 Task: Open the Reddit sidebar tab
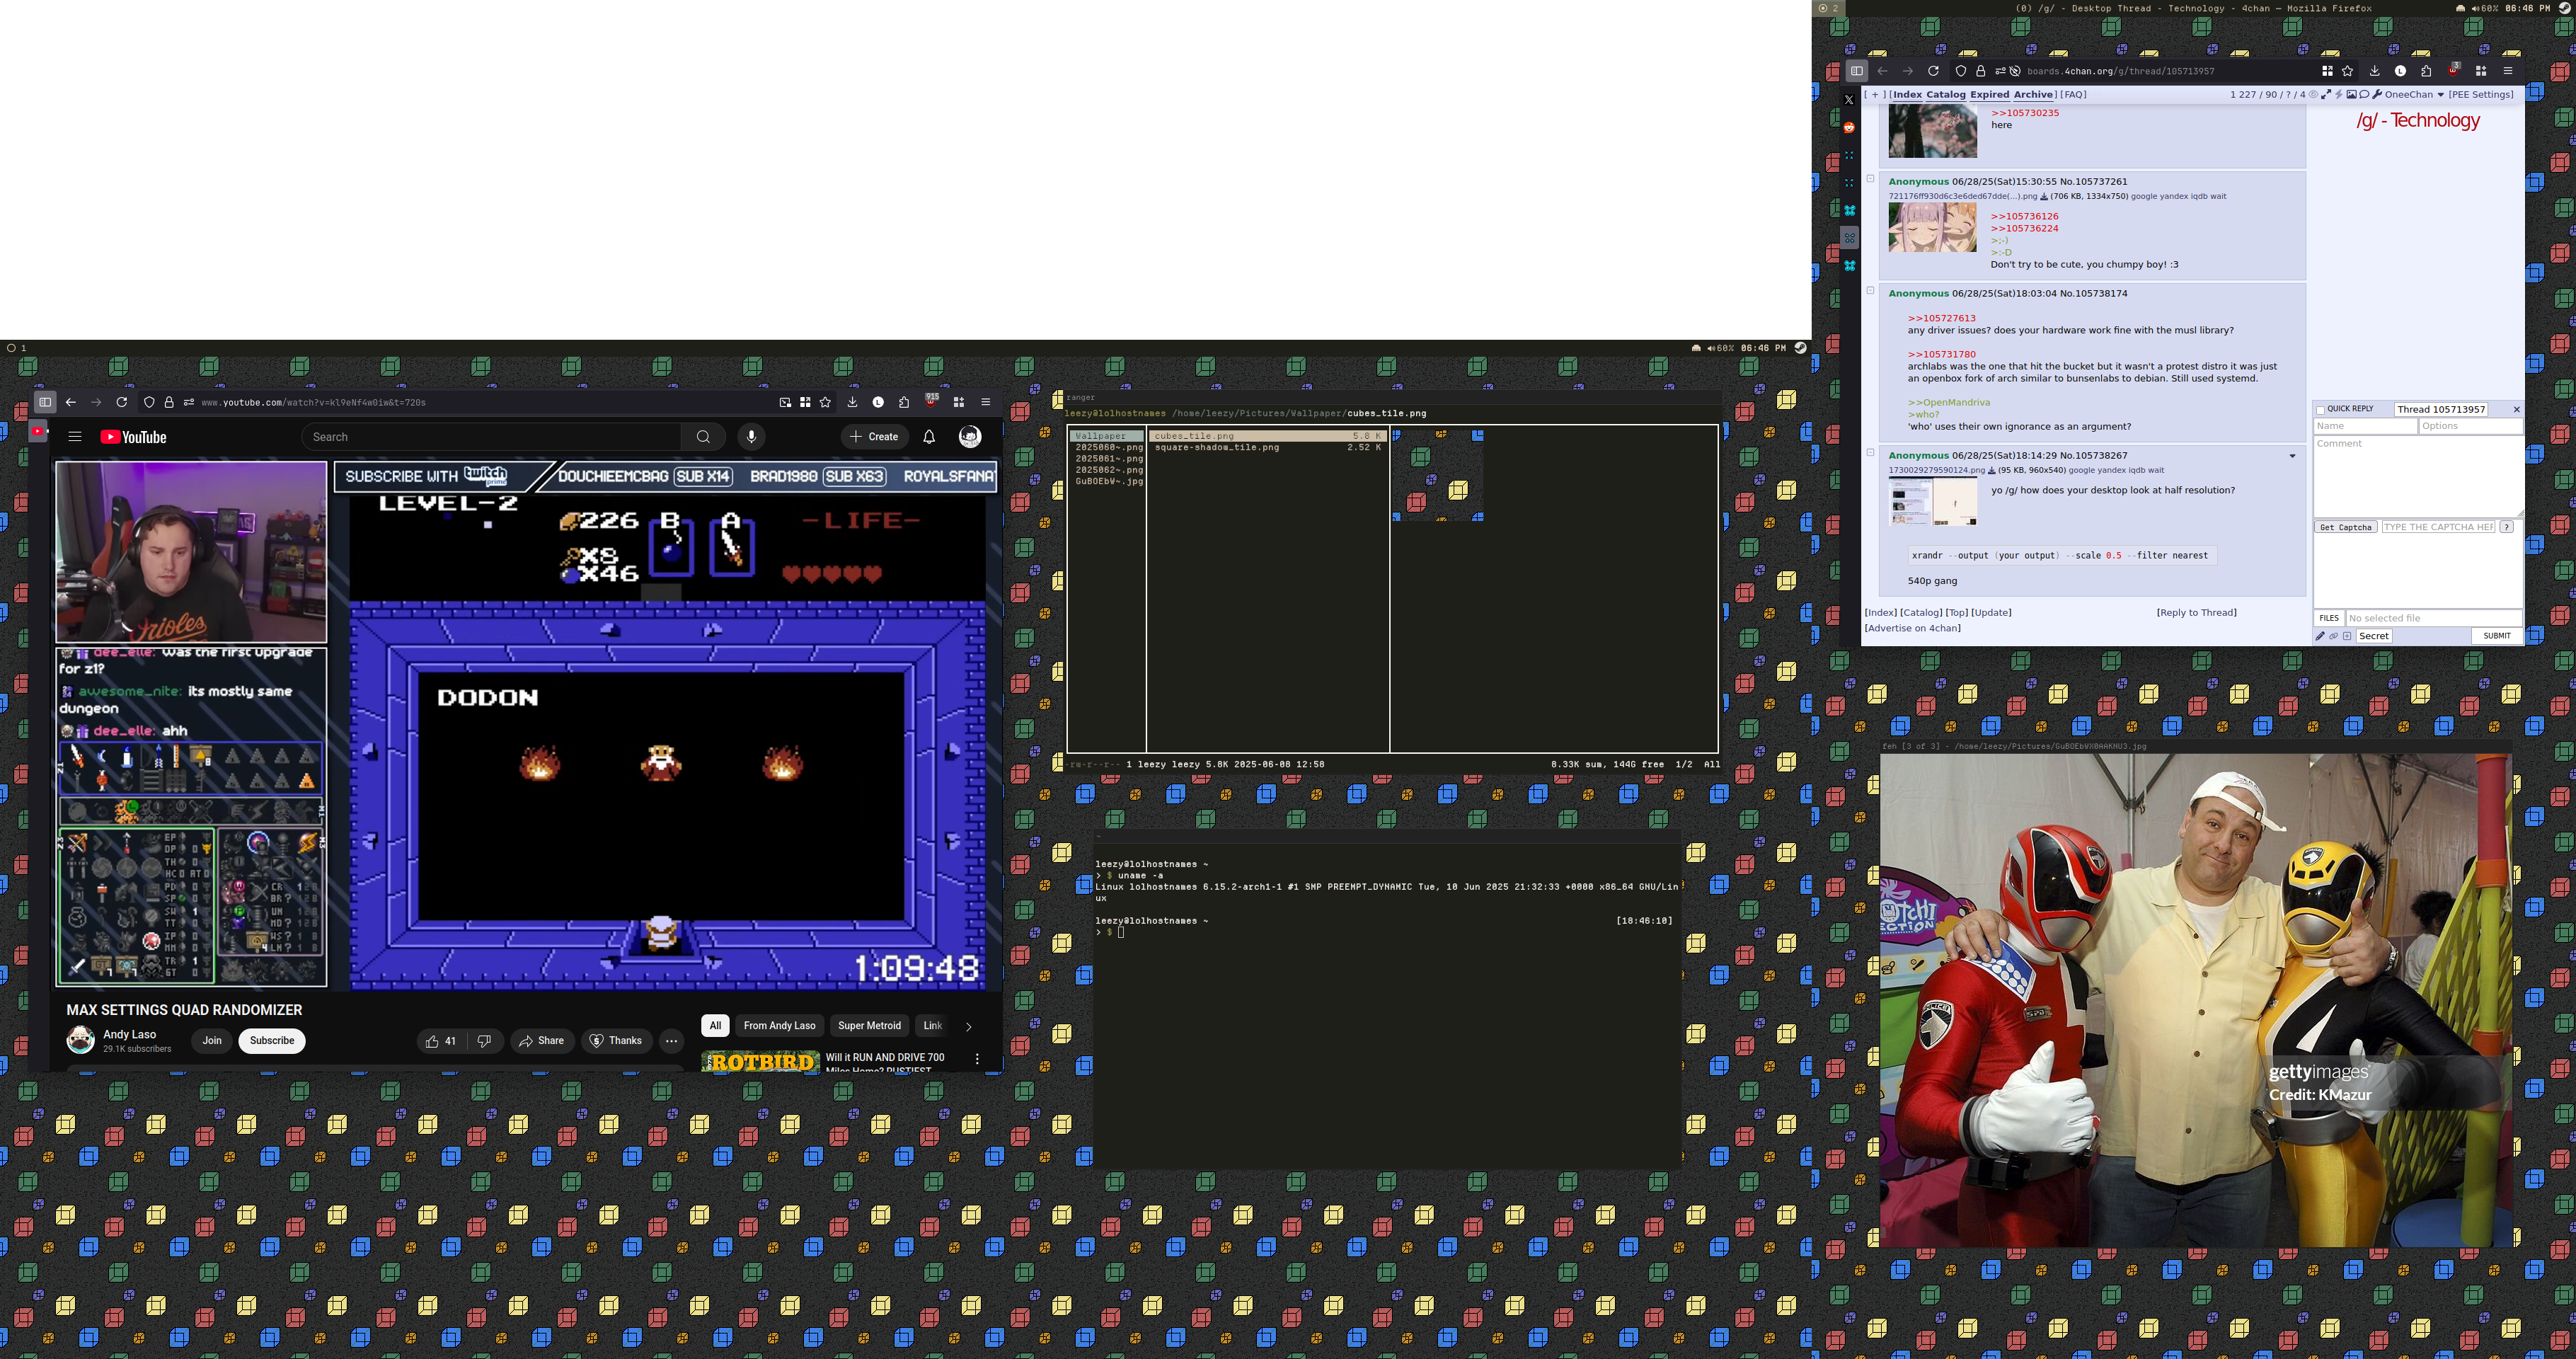[x=1849, y=127]
